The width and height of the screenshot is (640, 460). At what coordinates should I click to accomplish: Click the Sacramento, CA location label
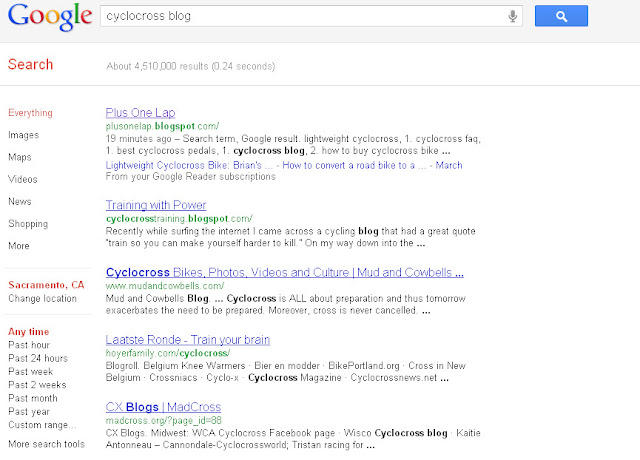point(46,285)
